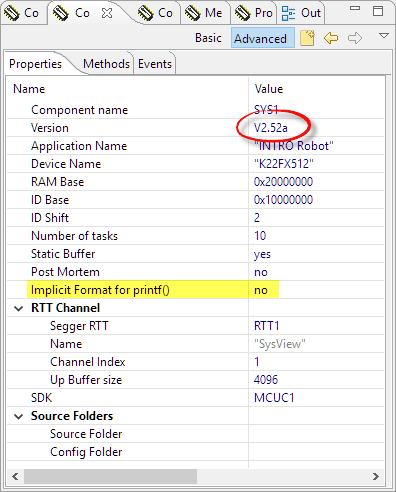Switch to Basic view mode
Image resolution: width=396 pixels, height=492 pixels.
[208, 38]
